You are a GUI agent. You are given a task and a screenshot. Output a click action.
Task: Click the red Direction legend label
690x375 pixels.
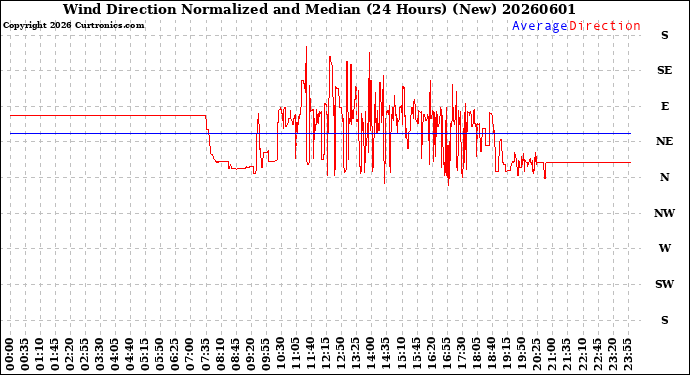point(605,26)
